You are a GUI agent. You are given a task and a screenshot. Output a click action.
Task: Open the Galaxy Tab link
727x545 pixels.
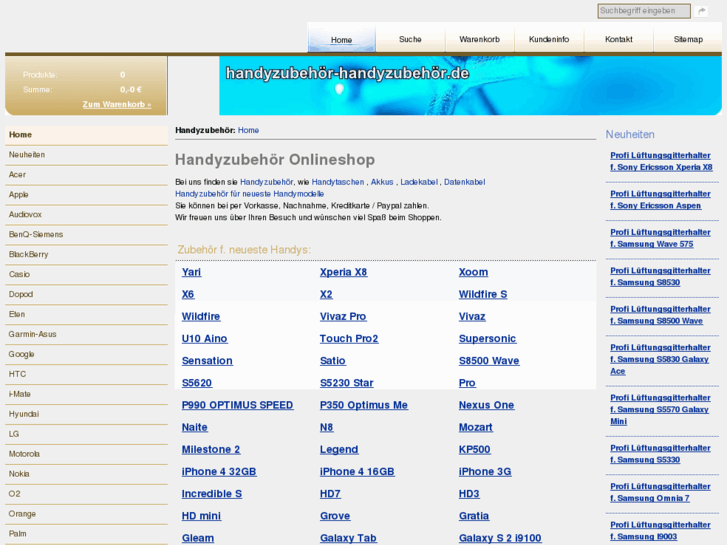(348, 539)
